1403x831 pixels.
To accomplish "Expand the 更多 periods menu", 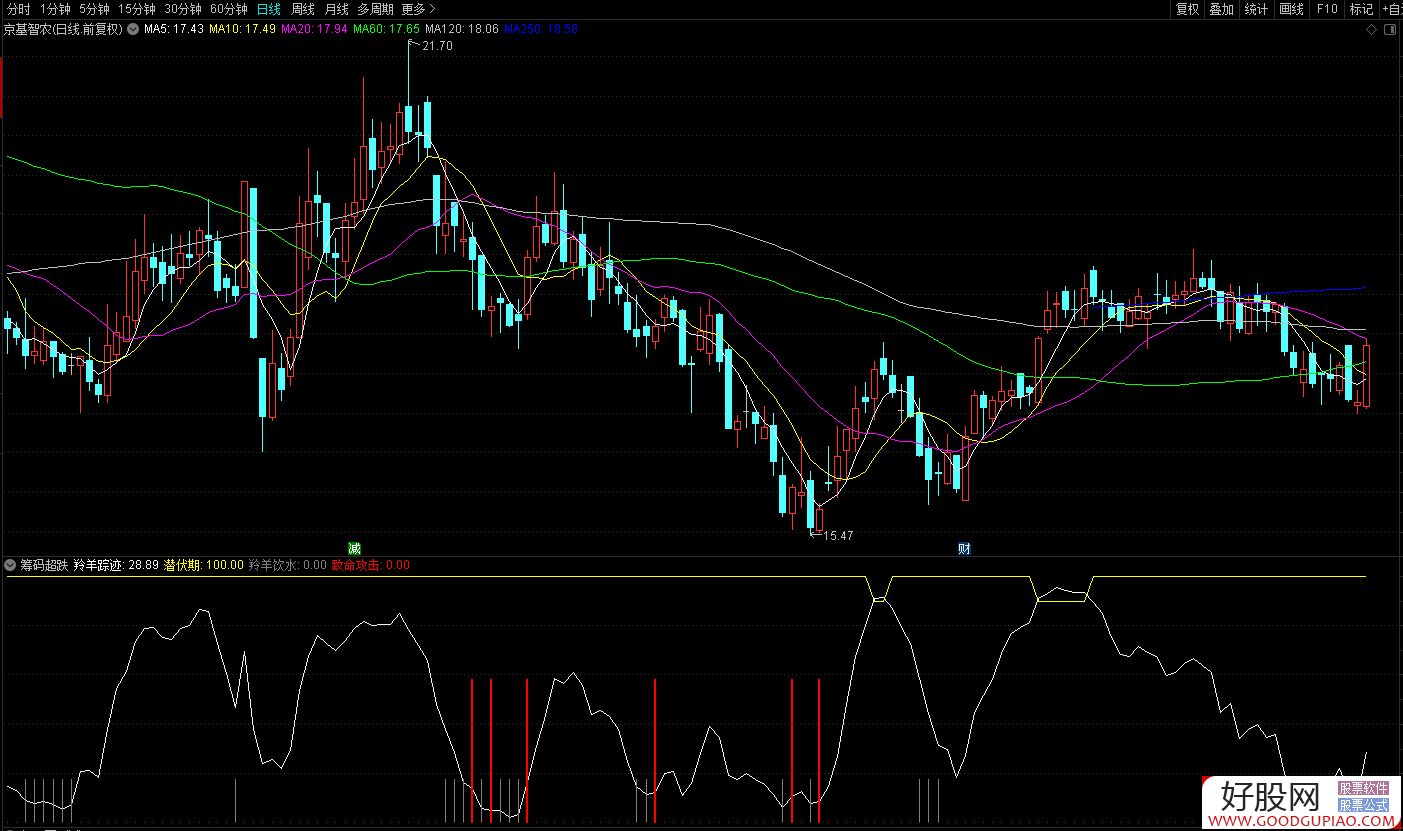I will pyautogui.click(x=419, y=9).
